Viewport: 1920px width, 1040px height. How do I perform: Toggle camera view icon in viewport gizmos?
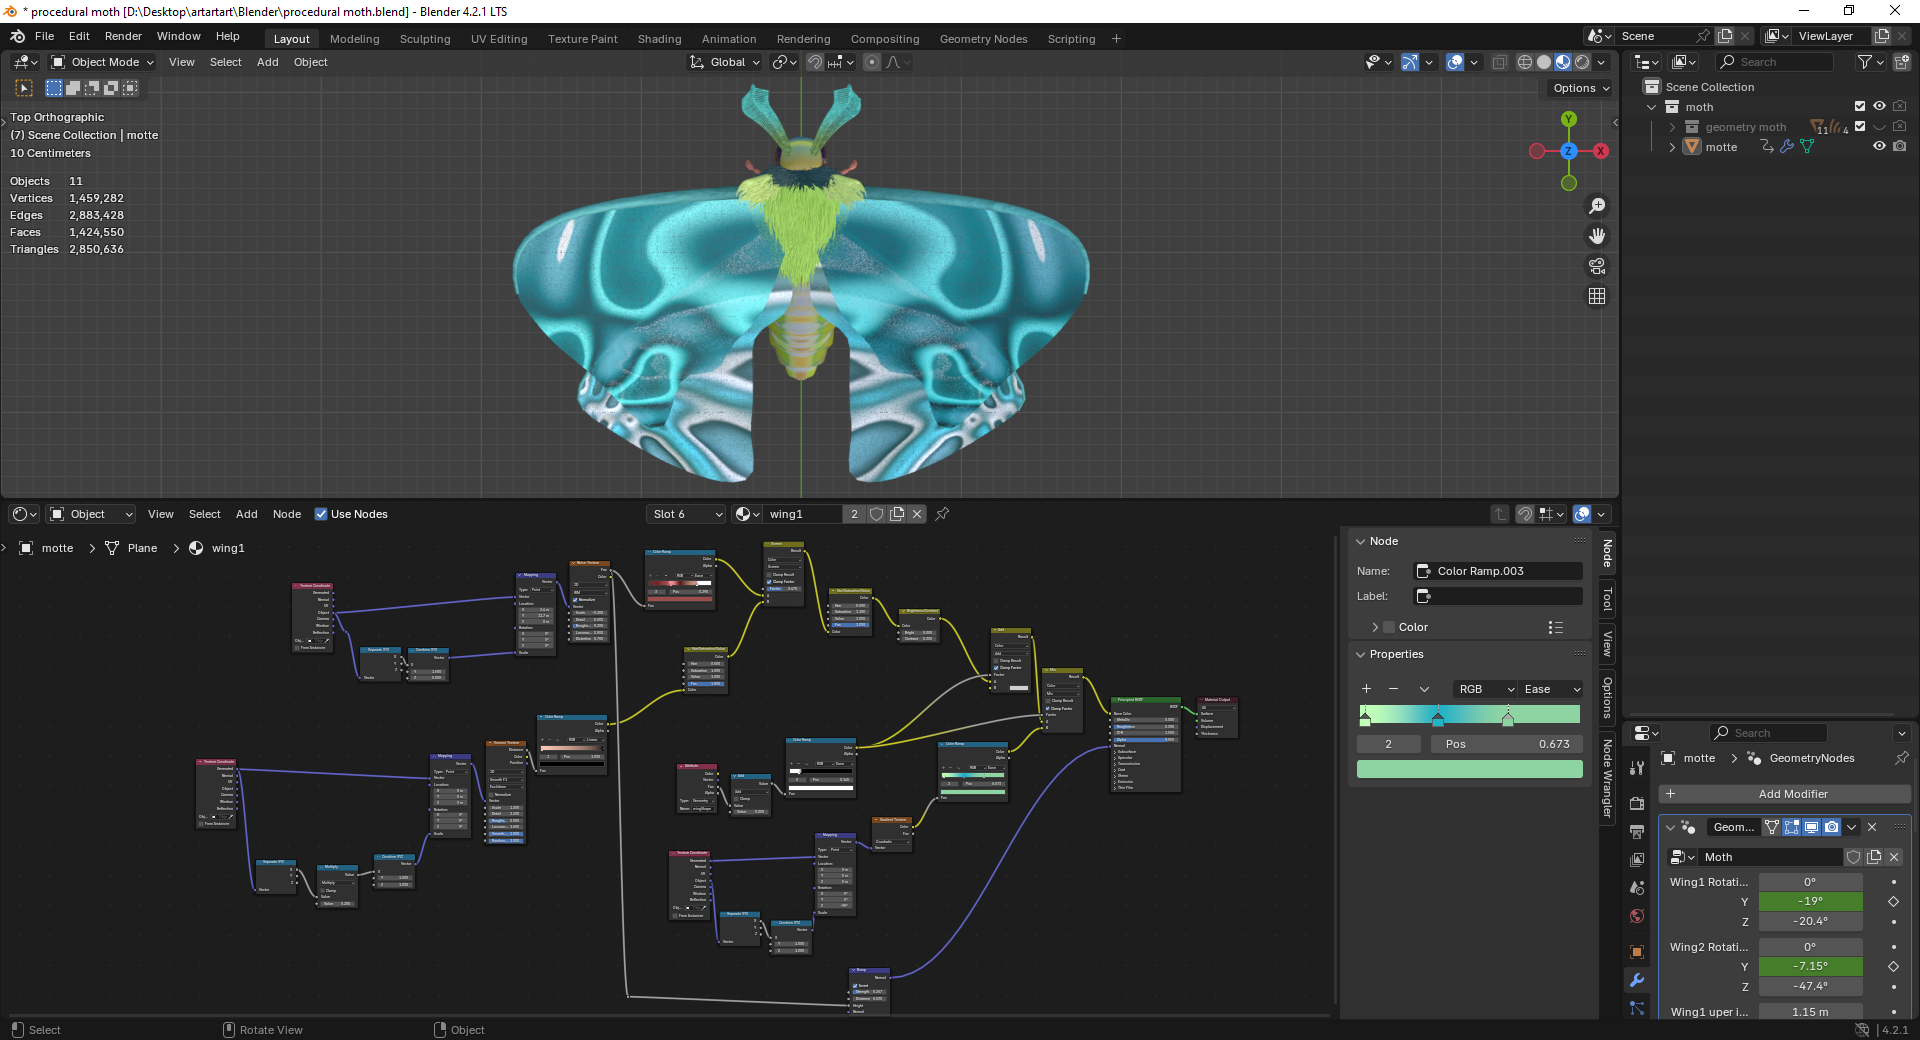[x=1597, y=266]
